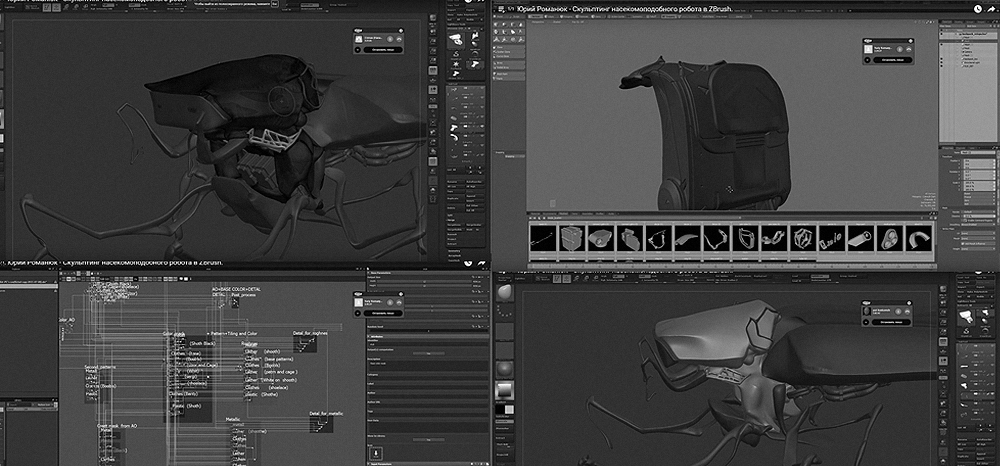Select the backpack mesh thumbnail in preset strip
The image size is (1000, 466).
[x=571, y=238]
